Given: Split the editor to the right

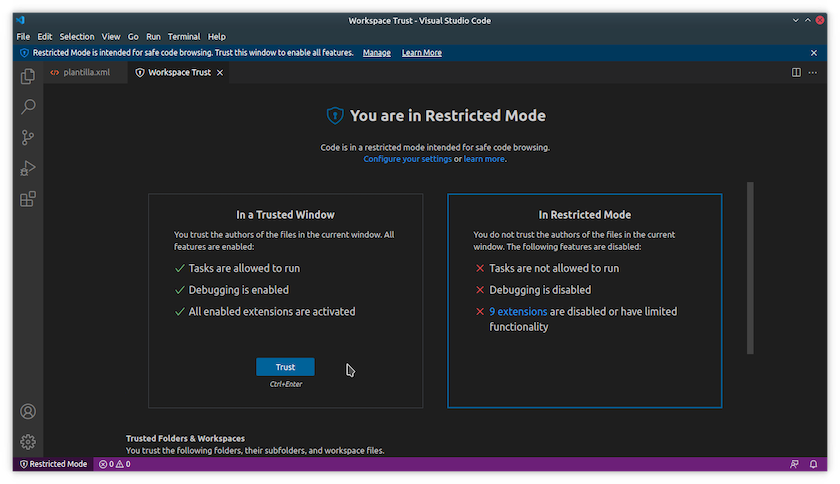Looking at the screenshot, I should point(796,72).
